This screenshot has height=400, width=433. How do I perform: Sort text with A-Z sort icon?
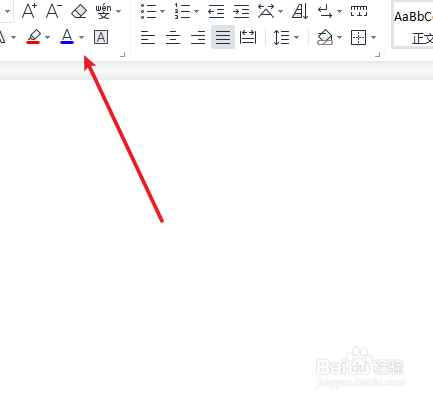click(300, 11)
